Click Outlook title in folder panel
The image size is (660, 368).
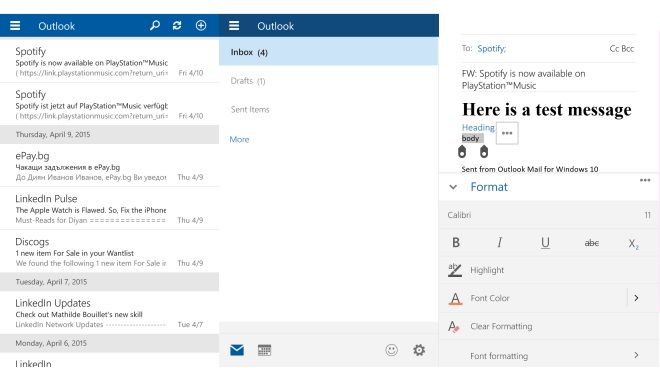276,26
